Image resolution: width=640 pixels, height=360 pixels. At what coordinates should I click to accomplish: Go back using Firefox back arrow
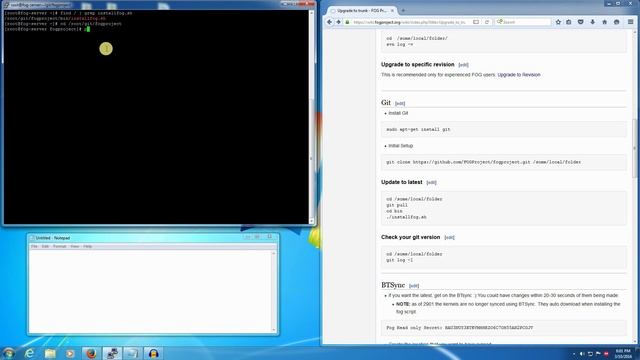[329, 22]
